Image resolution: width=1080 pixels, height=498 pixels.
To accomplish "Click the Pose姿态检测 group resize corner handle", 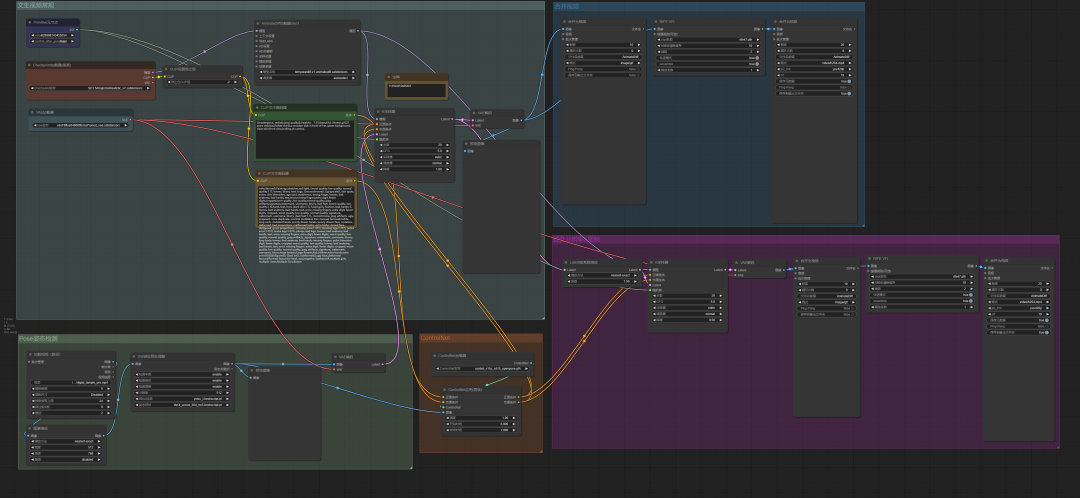I will 411,467.
